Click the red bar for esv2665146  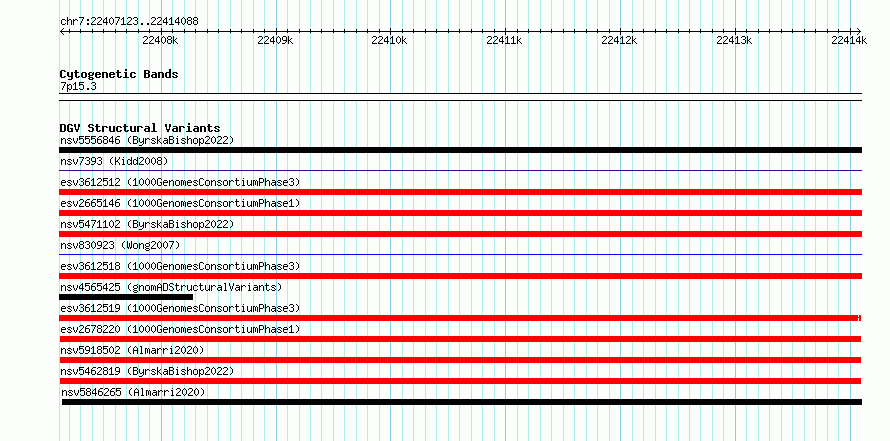pyautogui.click(x=460, y=213)
